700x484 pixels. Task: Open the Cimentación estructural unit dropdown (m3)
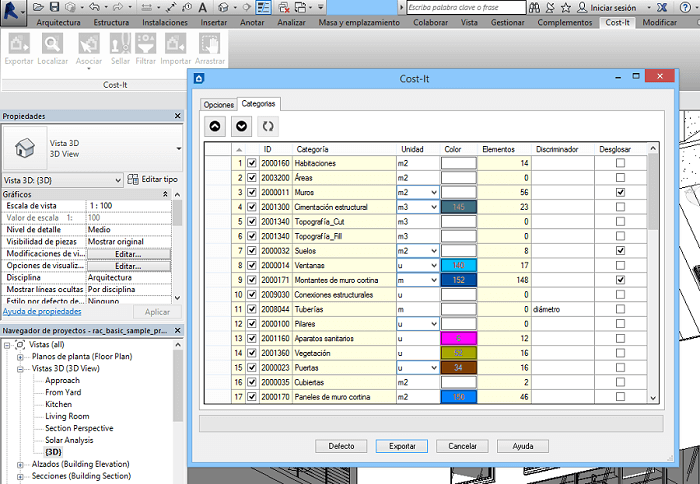(x=433, y=207)
